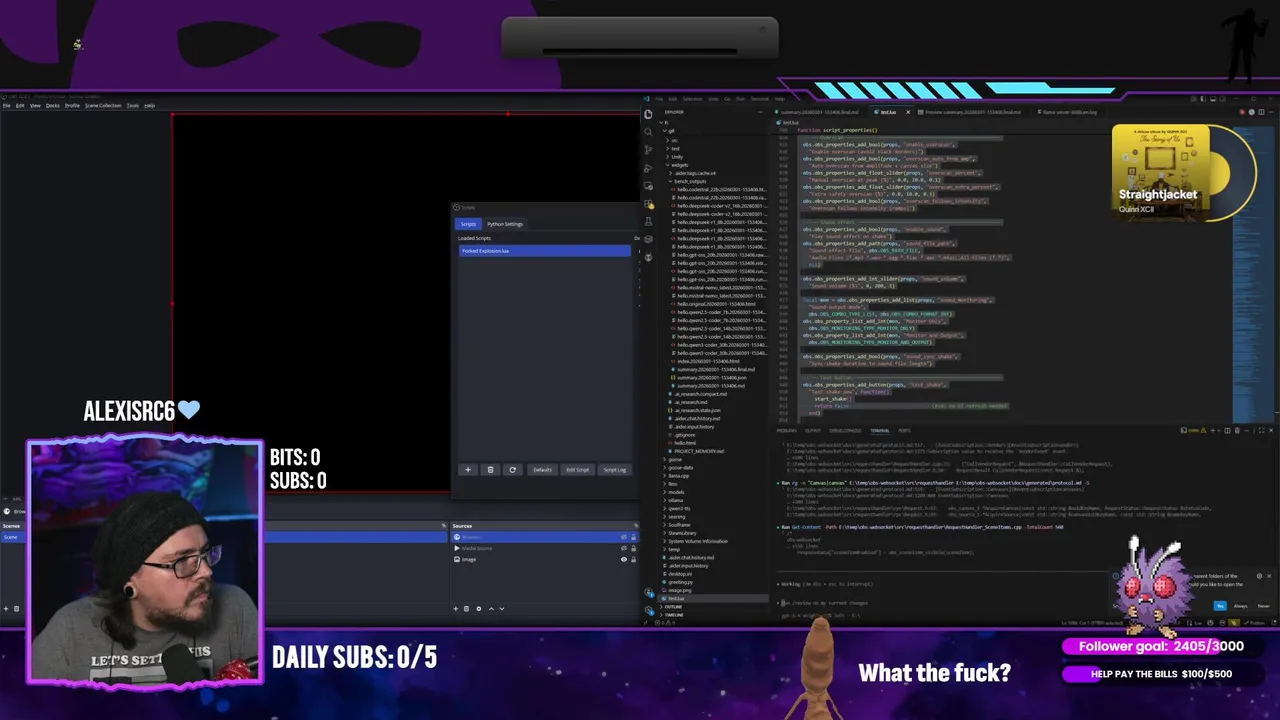Viewport: 1280px width, 720px height.
Task: Open VS Code Manage gear icon
Action: pyautogui.click(x=648, y=611)
